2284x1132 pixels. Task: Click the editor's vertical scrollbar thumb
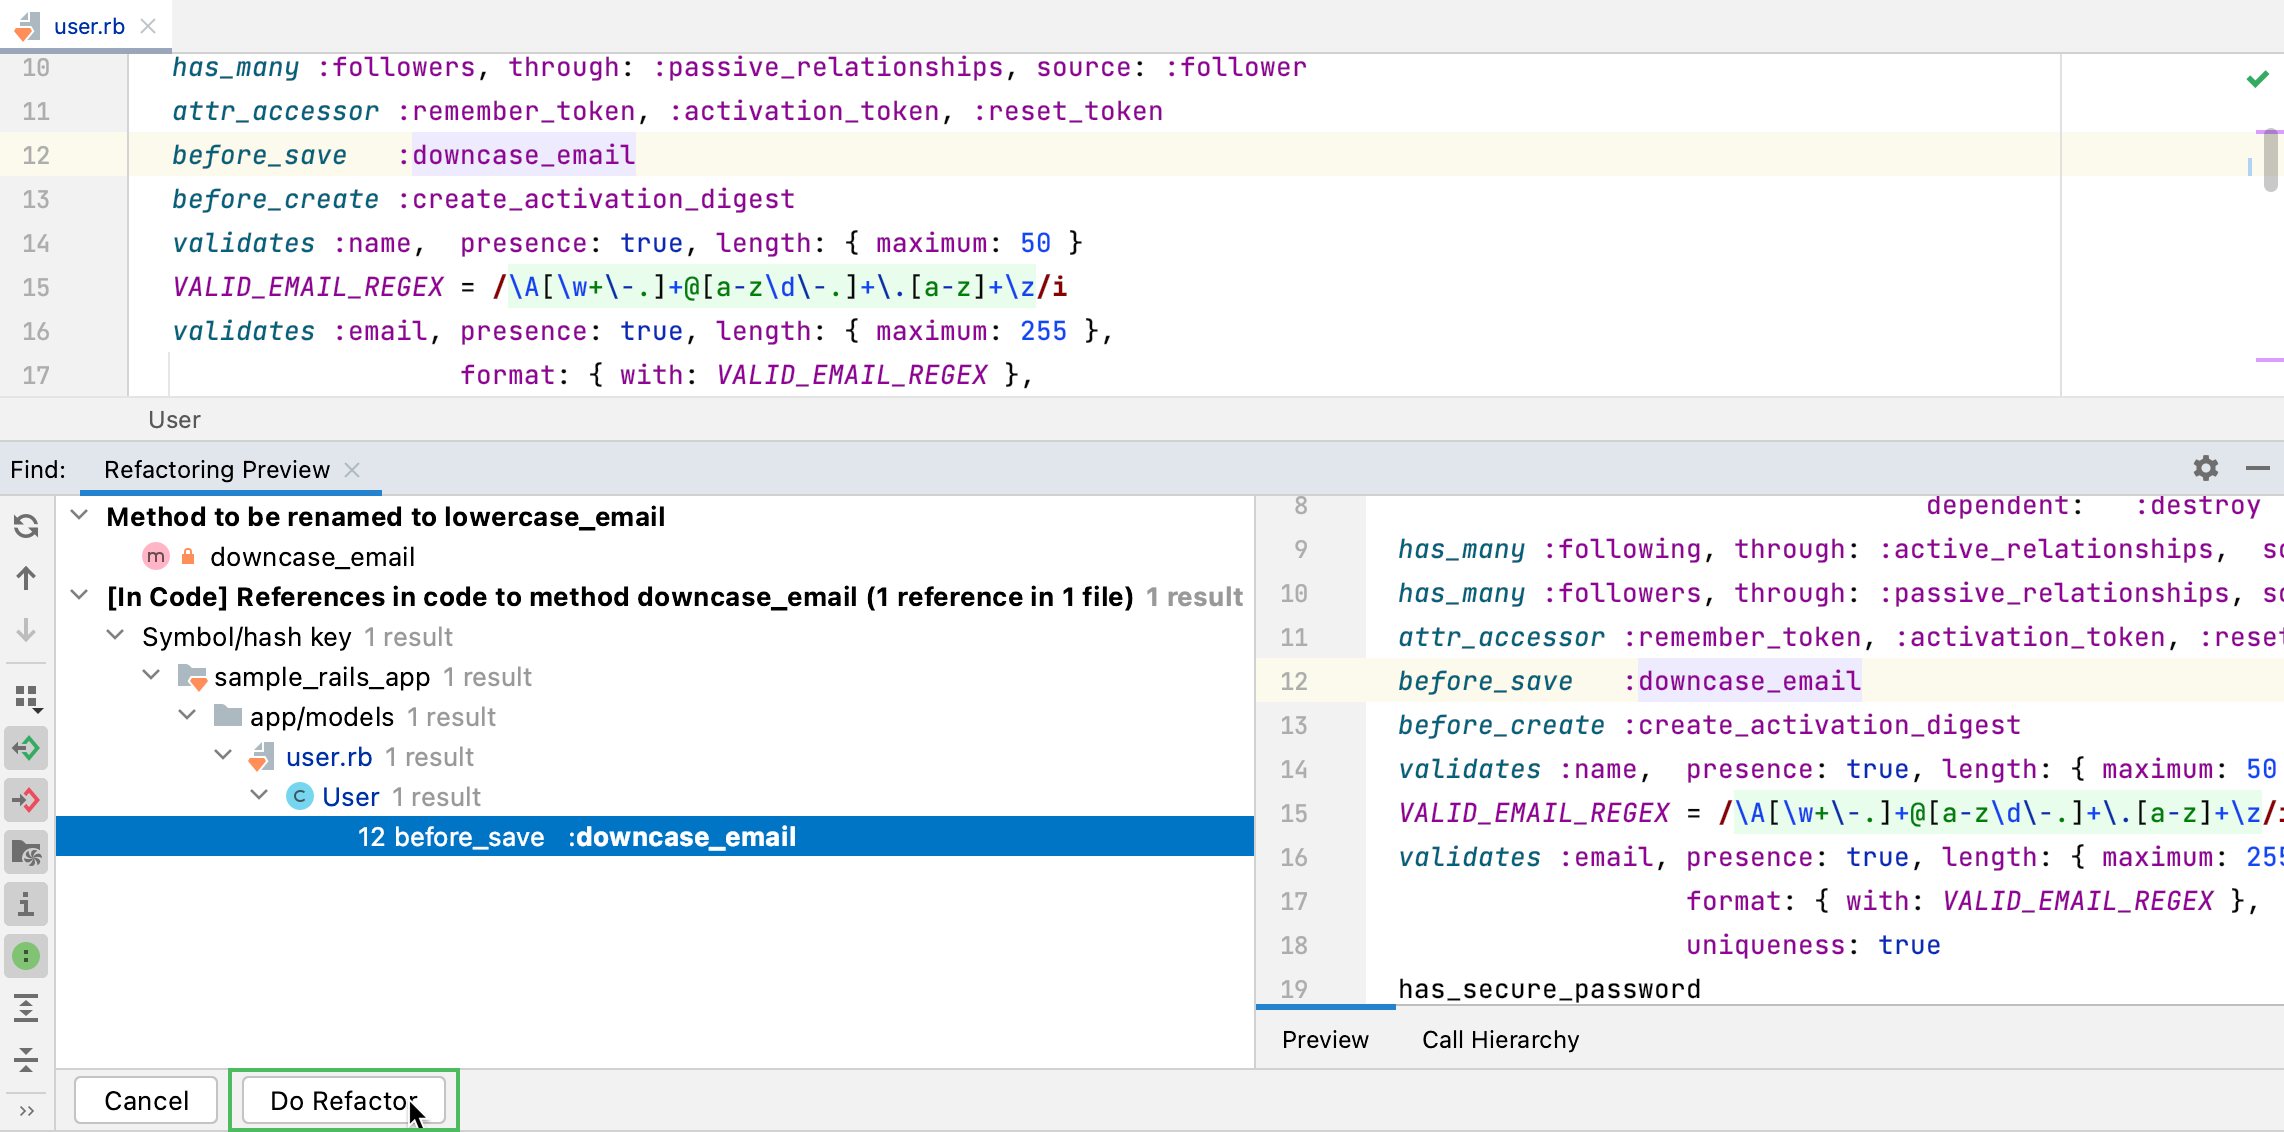pos(2270,160)
